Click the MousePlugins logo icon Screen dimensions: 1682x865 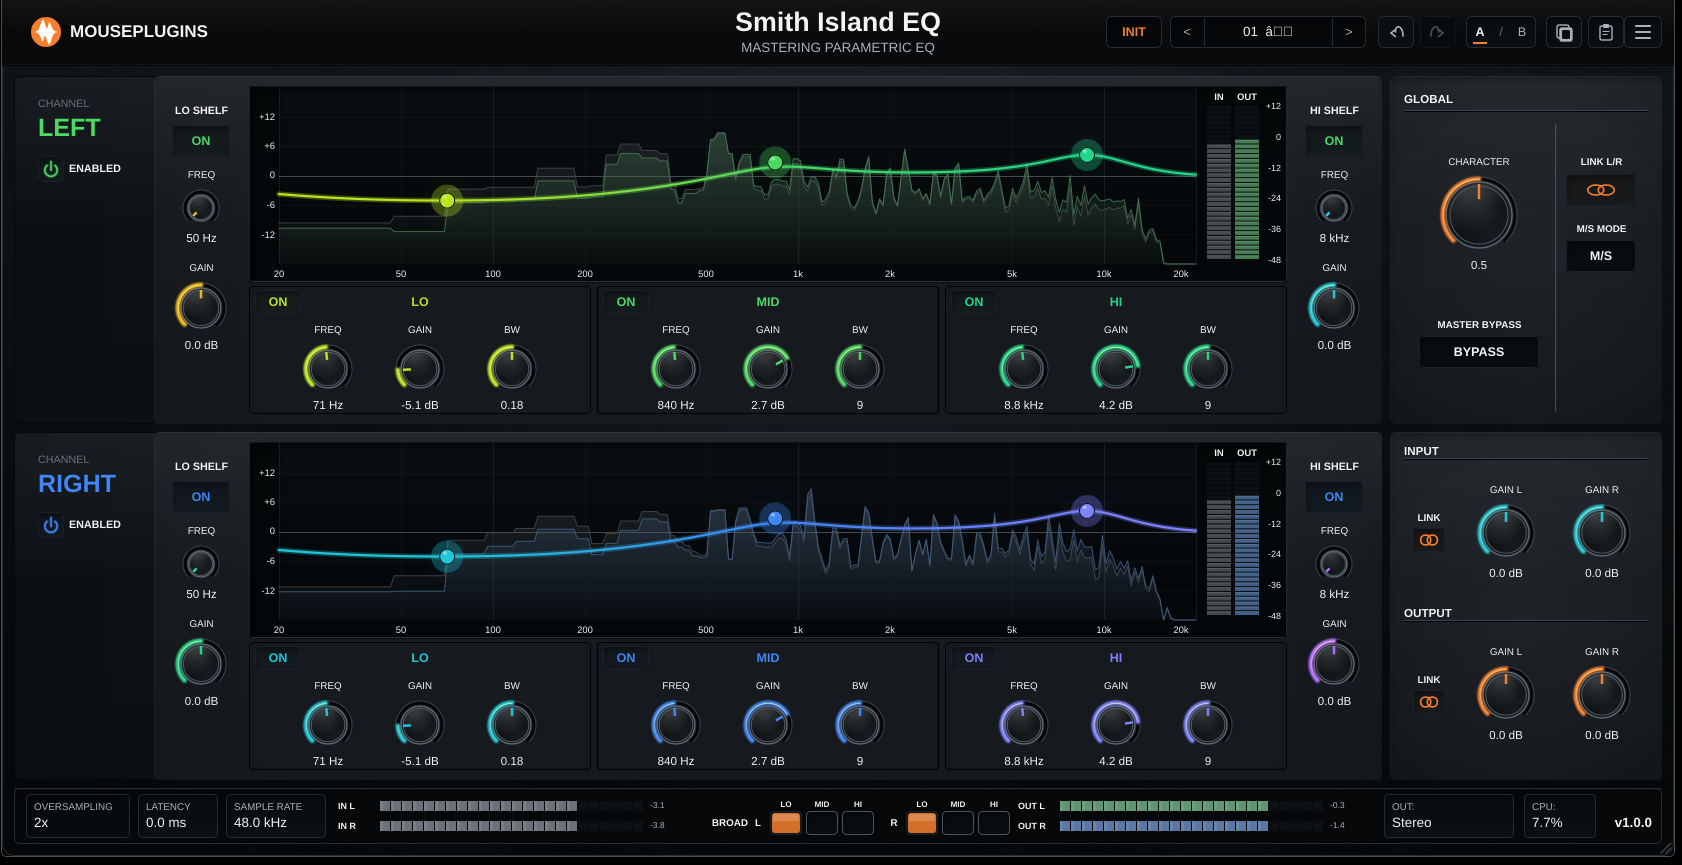(x=46, y=32)
